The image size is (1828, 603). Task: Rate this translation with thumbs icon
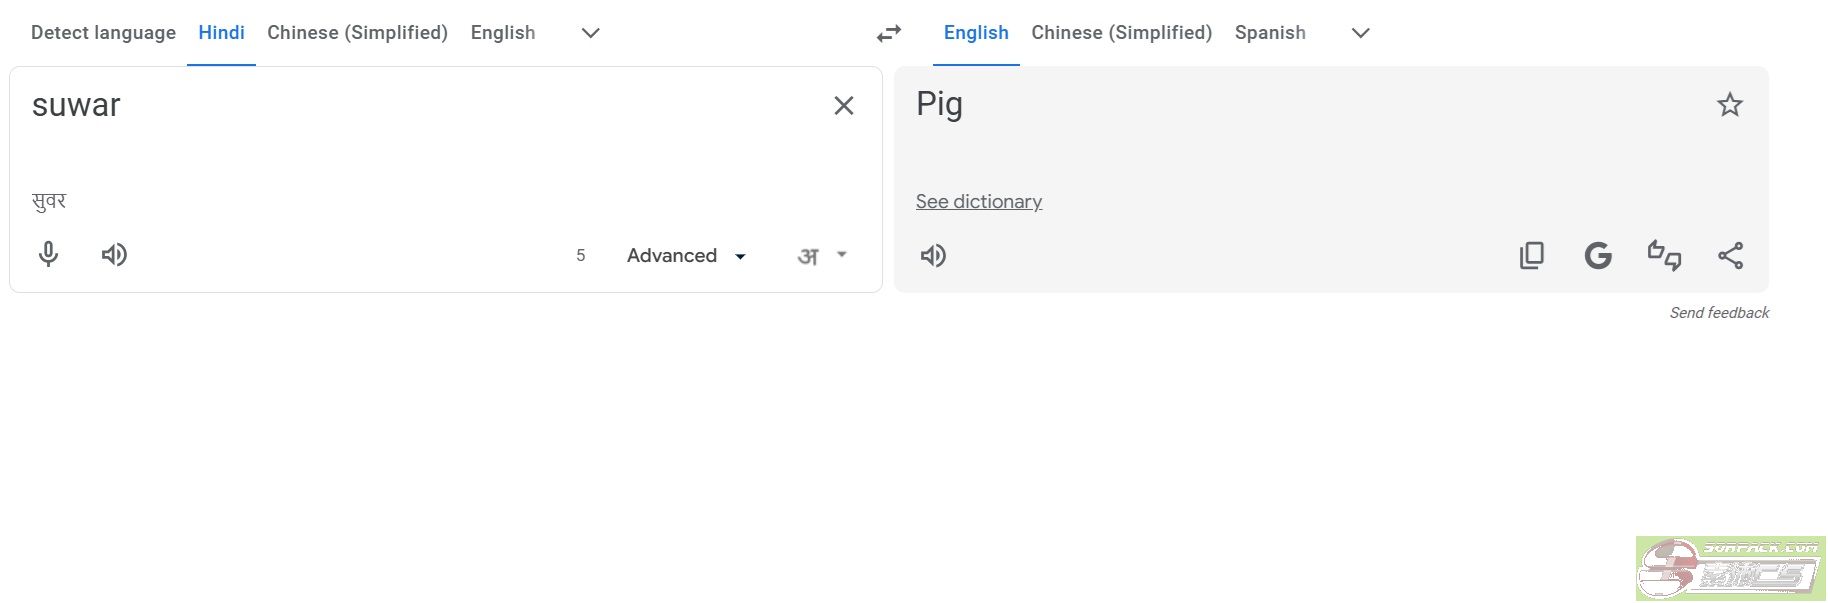(x=1664, y=256)
